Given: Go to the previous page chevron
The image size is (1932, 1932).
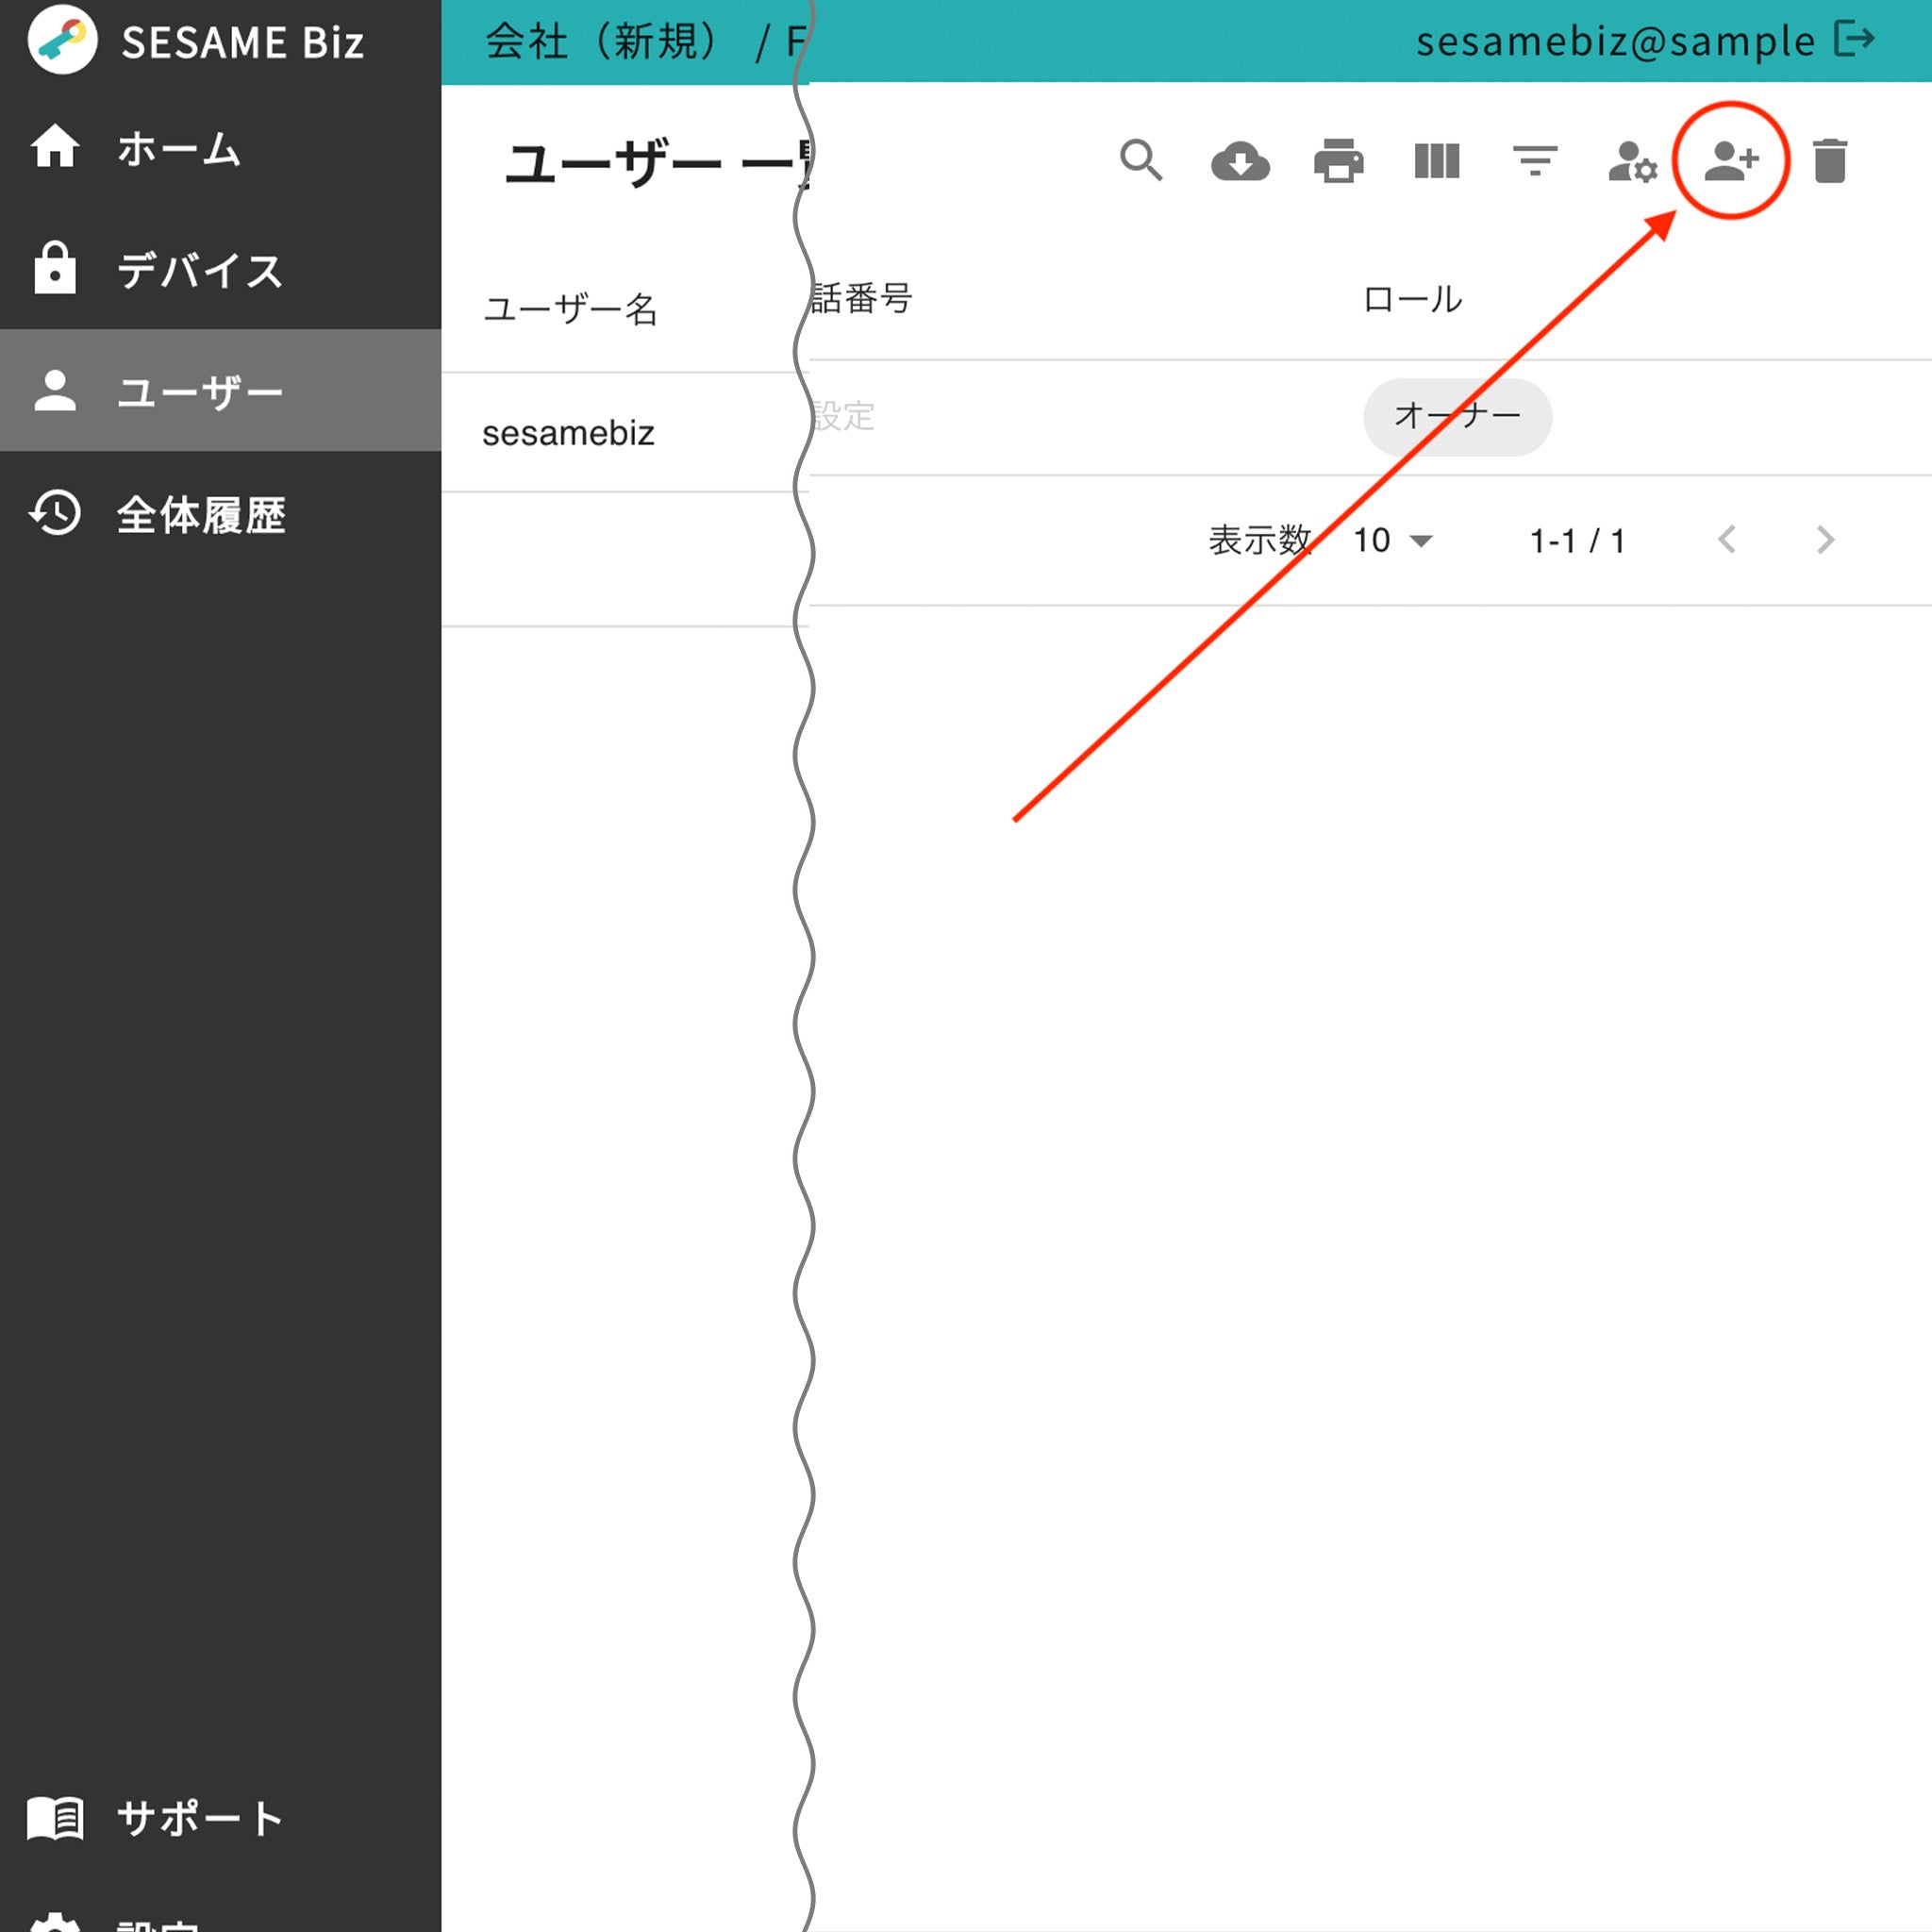Looking at the screenshot, I should point(1727,540).
